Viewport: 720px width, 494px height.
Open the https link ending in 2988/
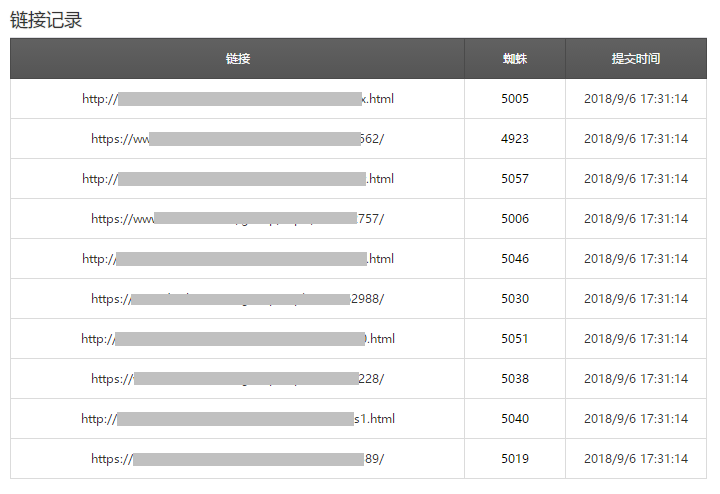pyautogui.click(x=238, y=299)
